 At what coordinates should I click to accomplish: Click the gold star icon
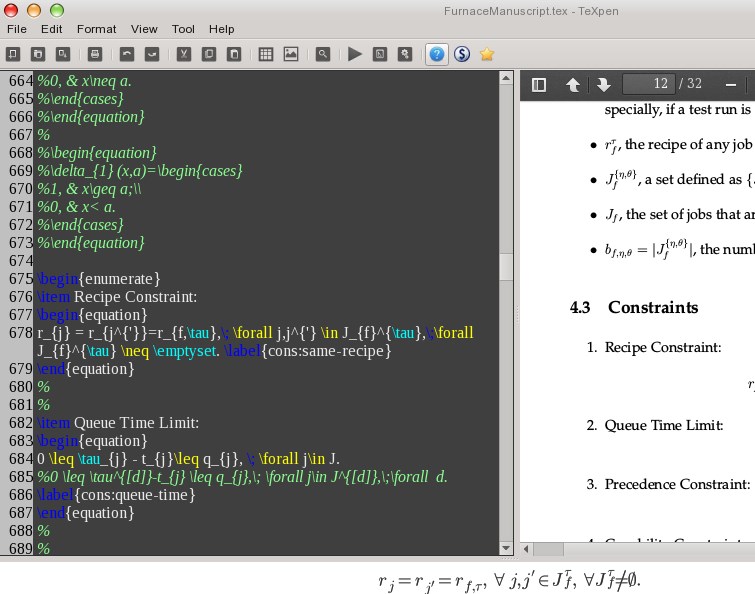tap(487, 54)
